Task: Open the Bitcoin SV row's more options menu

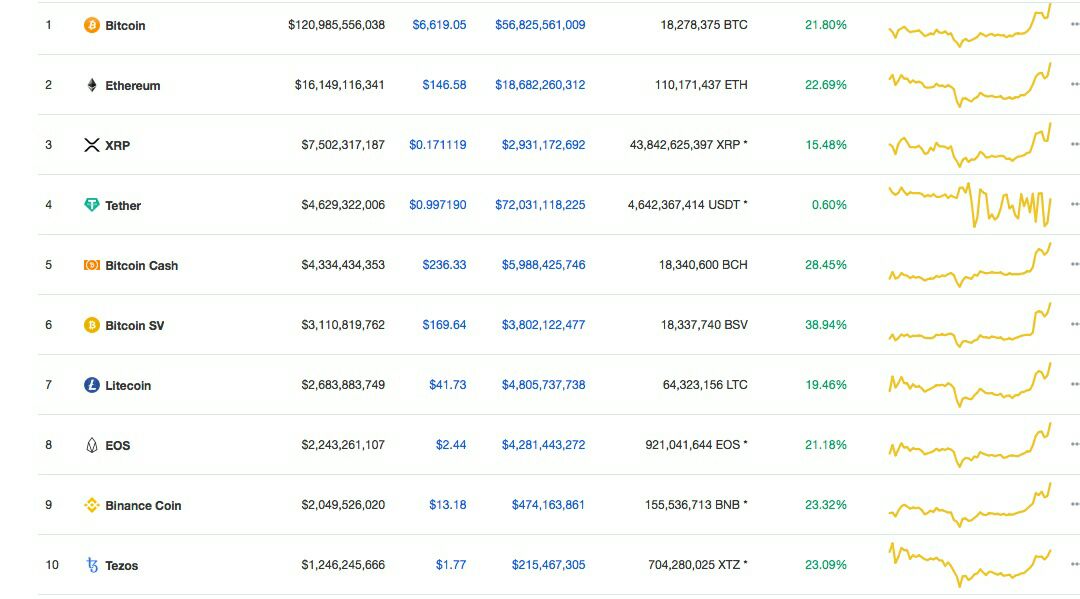Action: click(1074, 324)
